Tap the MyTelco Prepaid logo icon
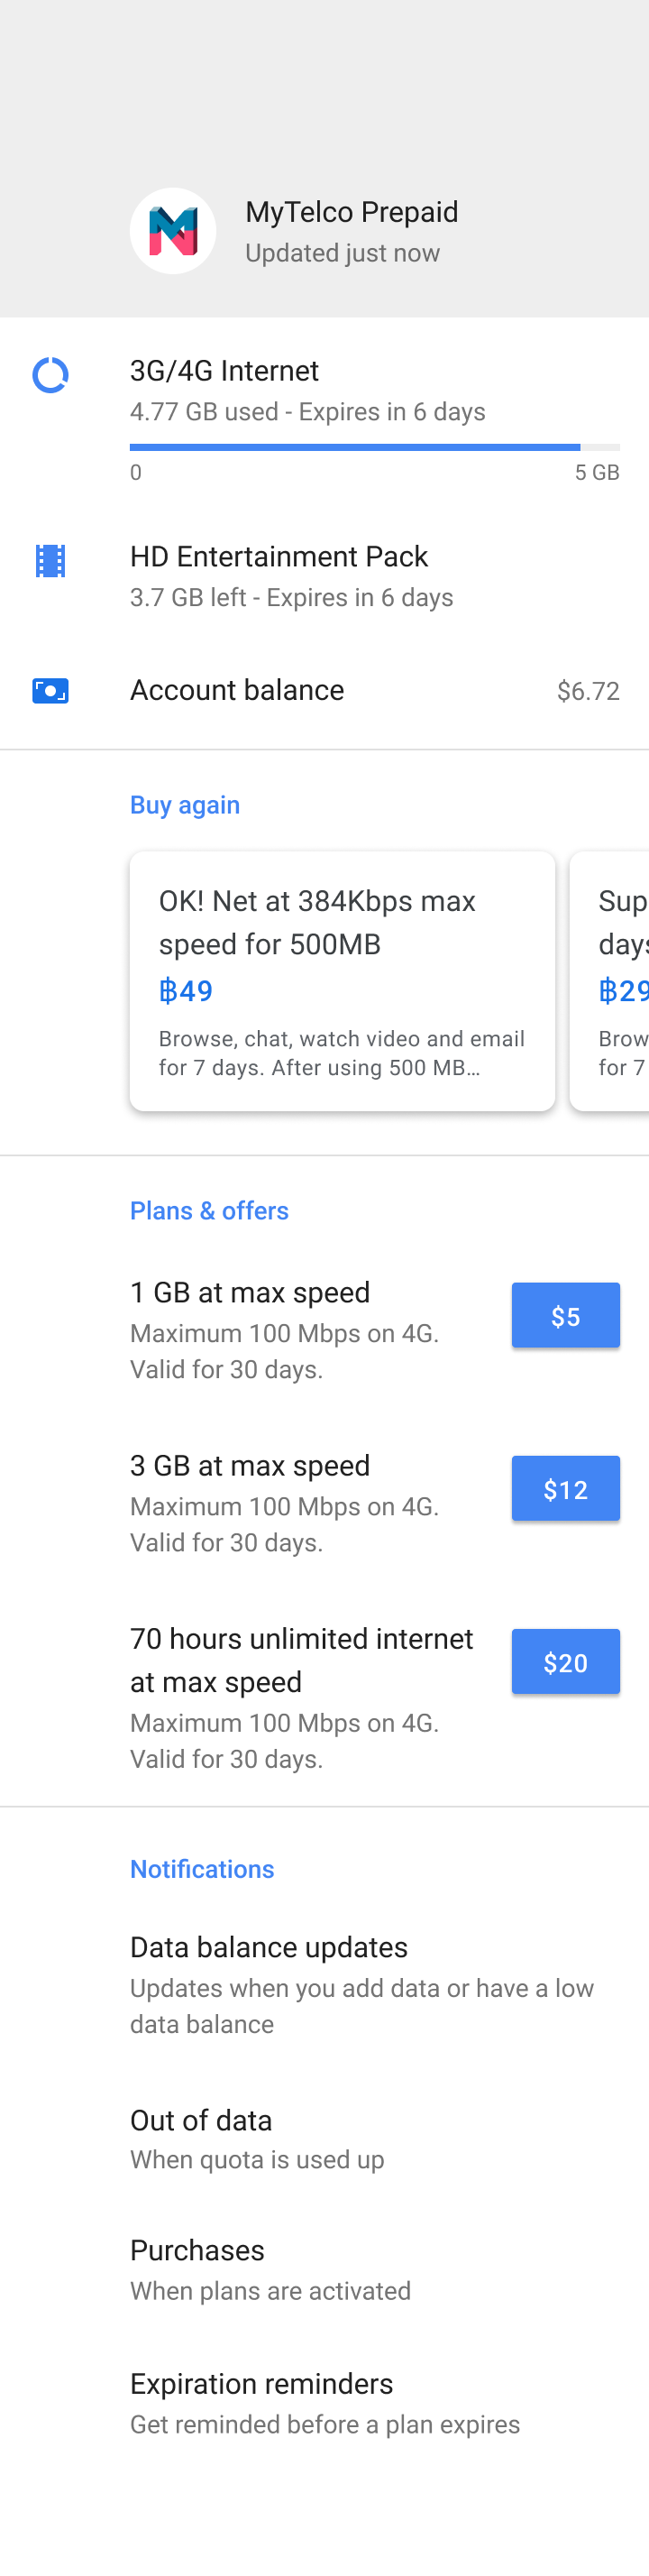 pos(172,230)
